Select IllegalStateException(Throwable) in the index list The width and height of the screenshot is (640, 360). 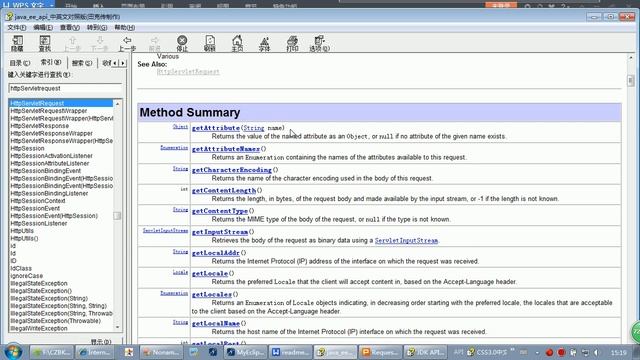pos(56,321)
